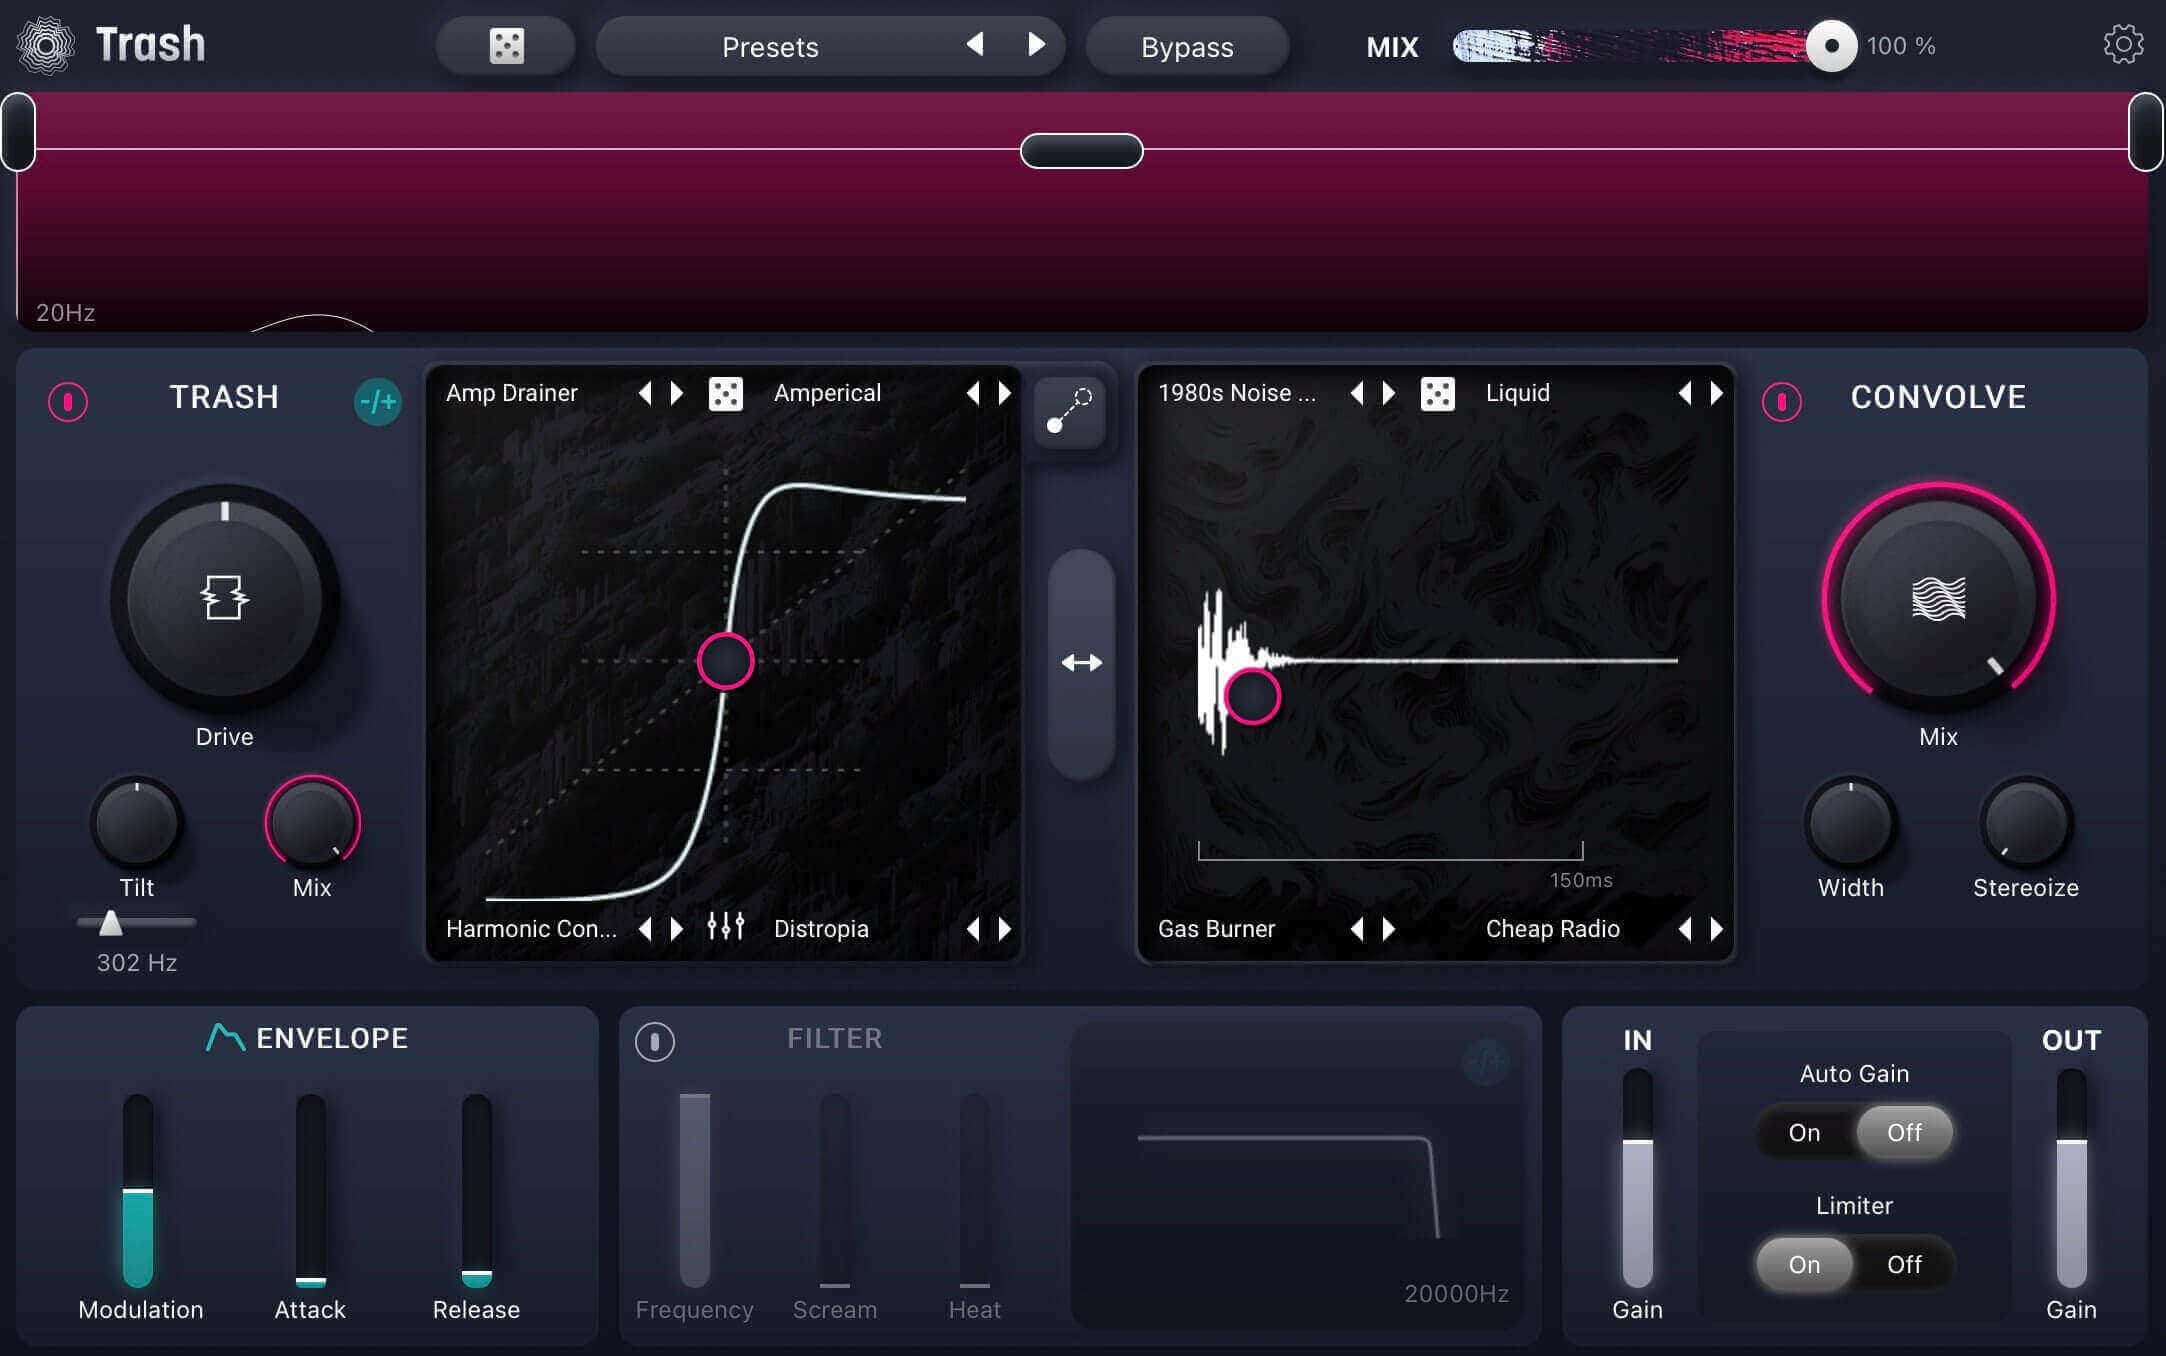Turn Auto Gain Off

1904,1132
